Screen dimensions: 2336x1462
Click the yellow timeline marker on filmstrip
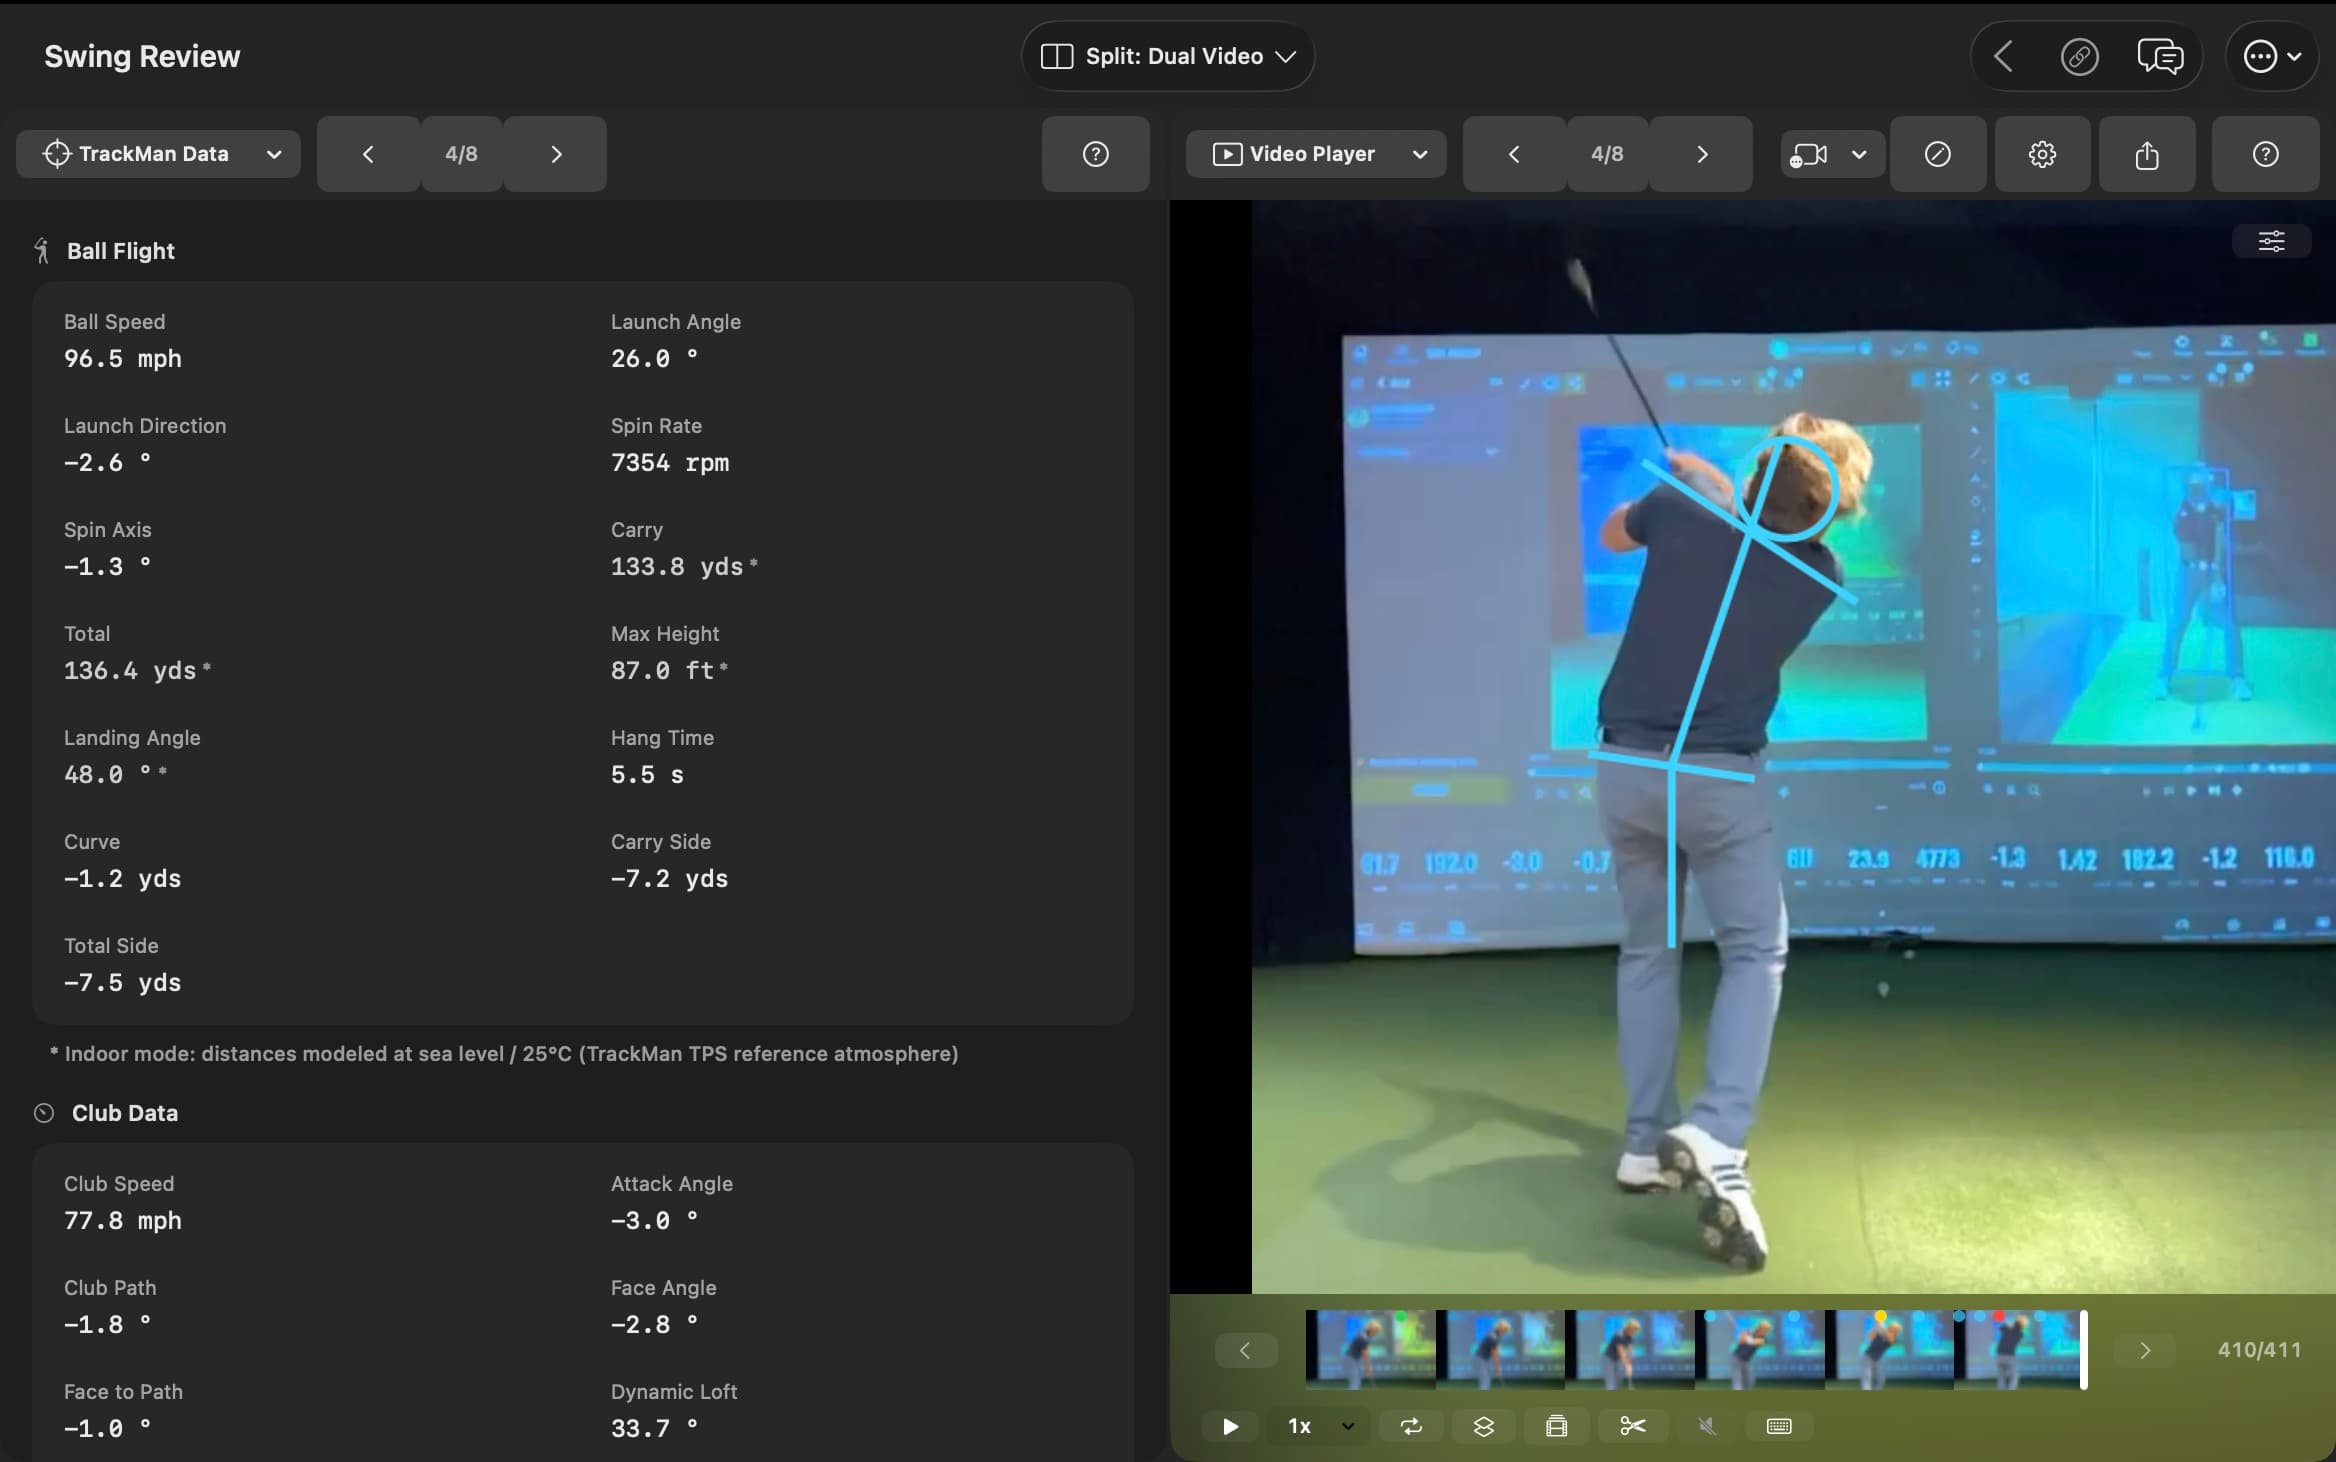point(1880,1316)
